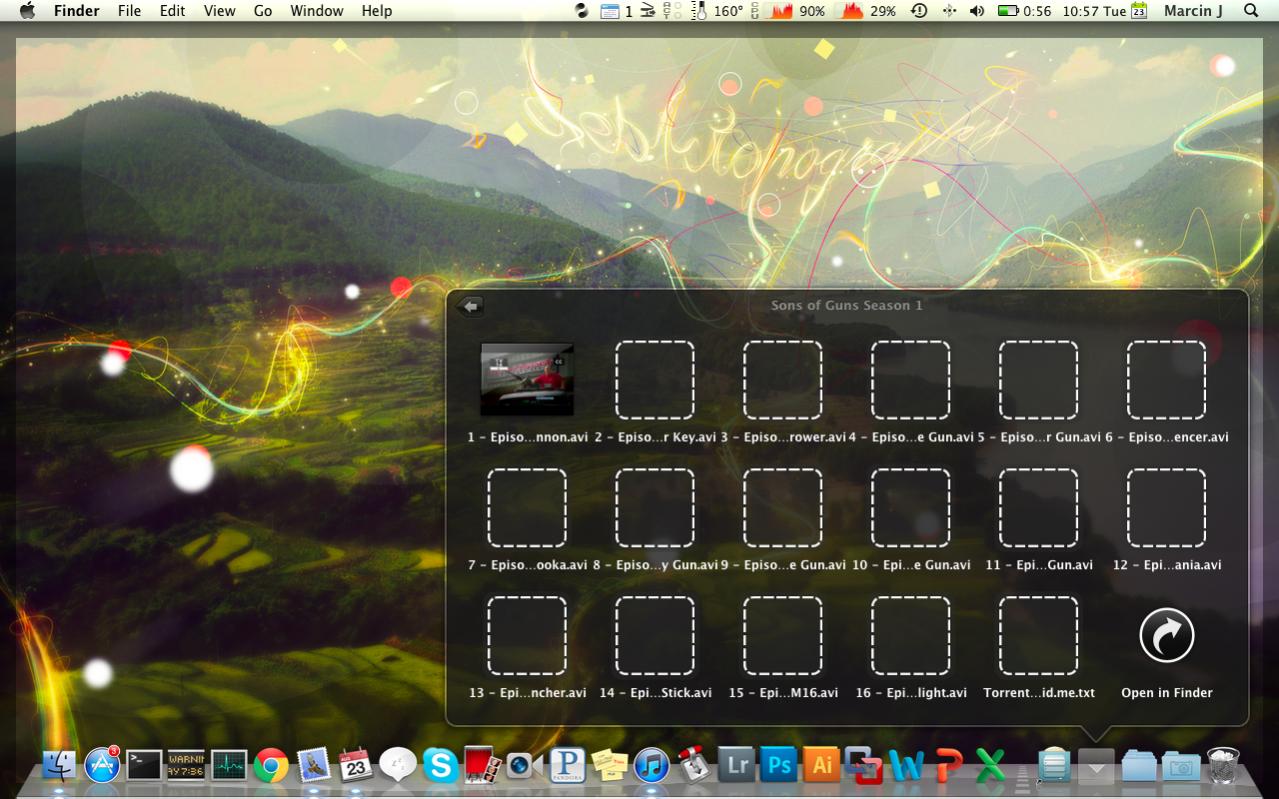
Task: Open the Marcin J user menu
Action: pyautogui.click(x=1193, y=11)
